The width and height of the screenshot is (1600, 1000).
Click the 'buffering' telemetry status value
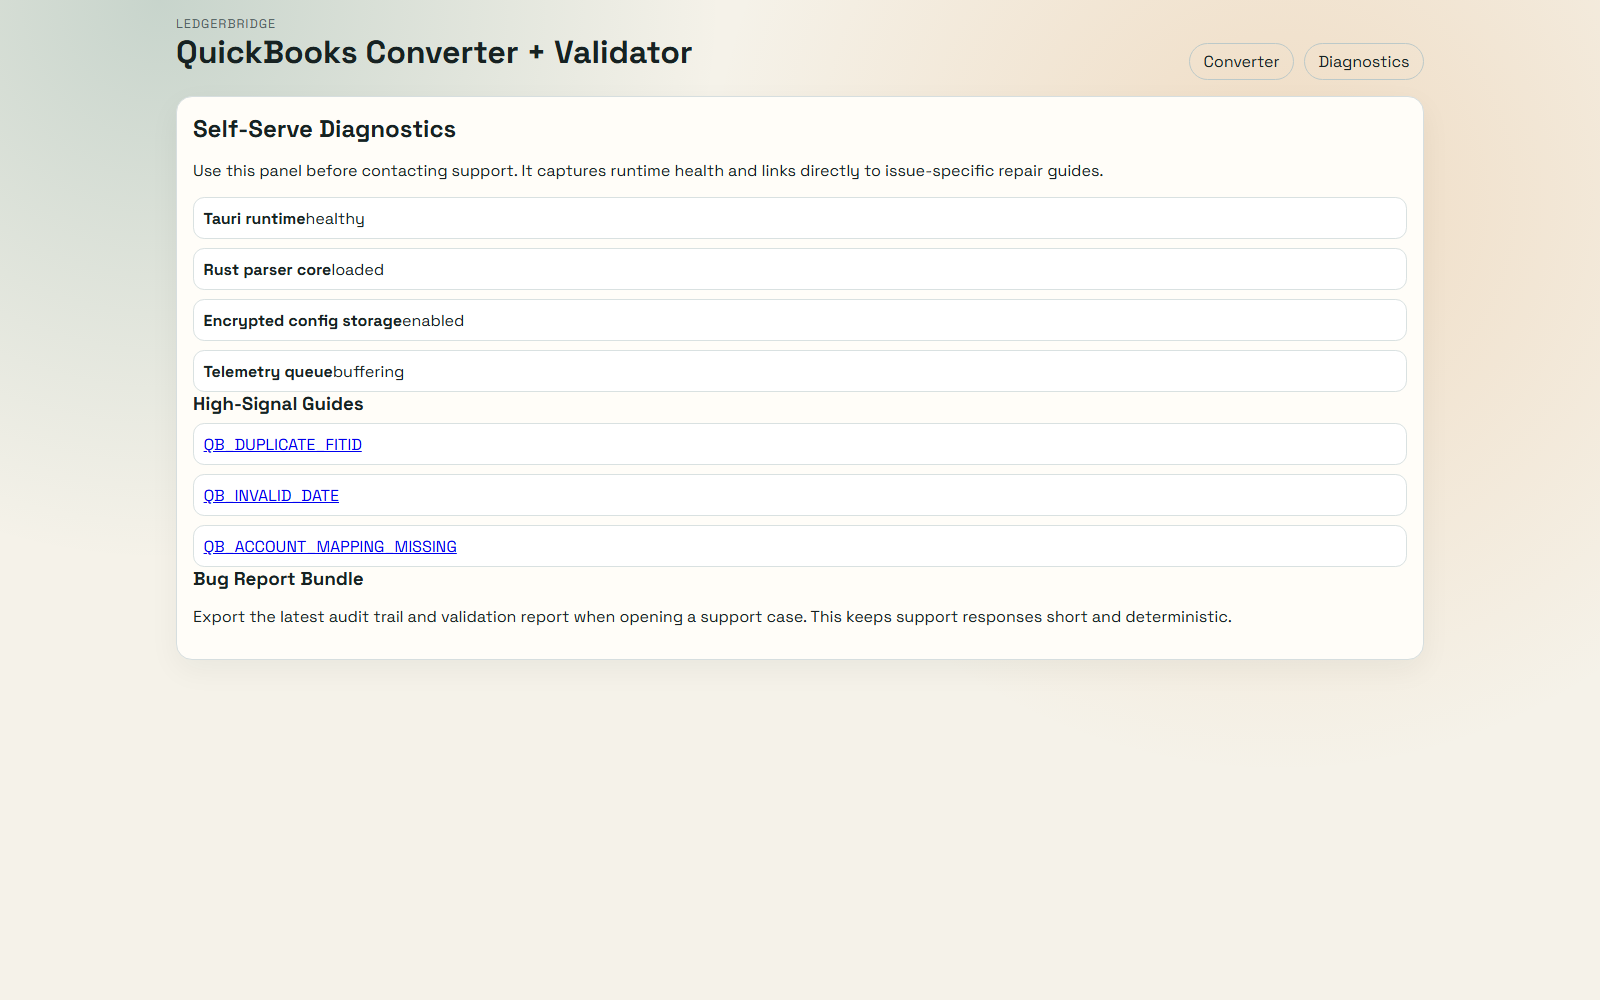tap(368, 372)
